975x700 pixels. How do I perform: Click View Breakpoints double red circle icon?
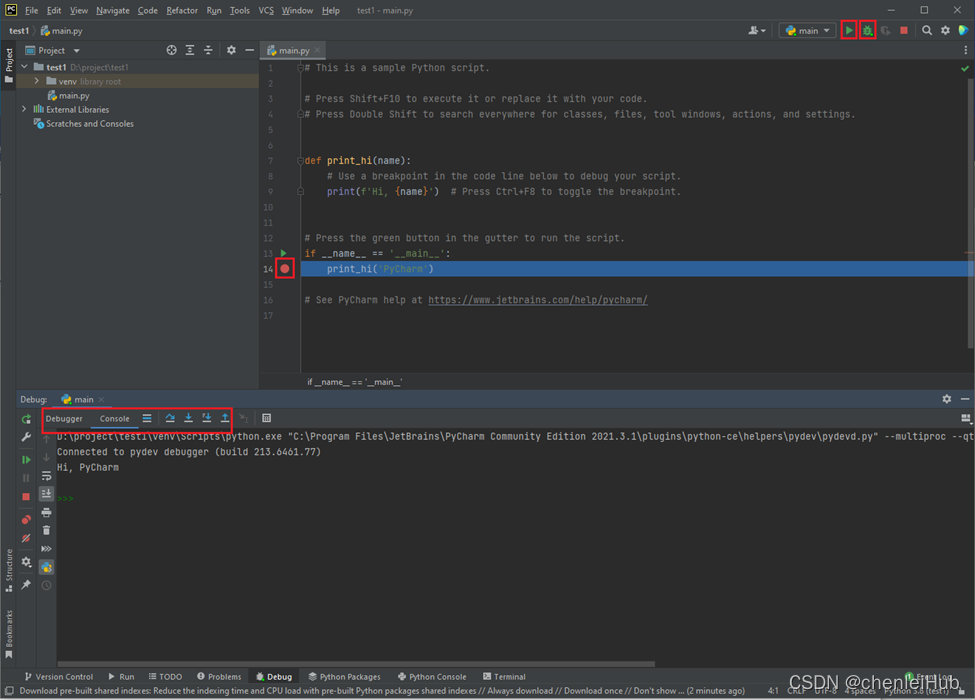tap(26, 519)
